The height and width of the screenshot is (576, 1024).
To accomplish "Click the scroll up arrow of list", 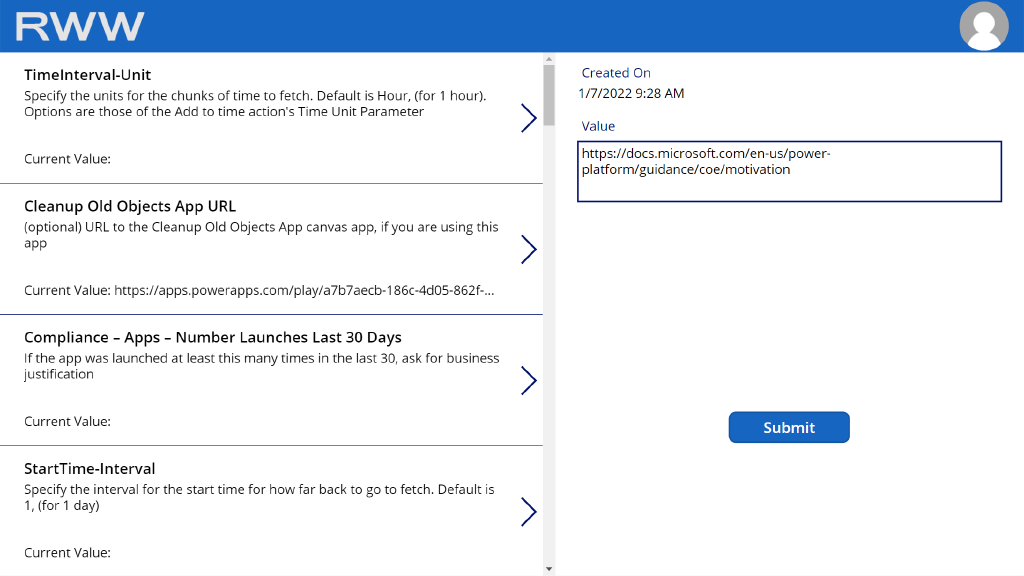I will [x=548, y=58].
